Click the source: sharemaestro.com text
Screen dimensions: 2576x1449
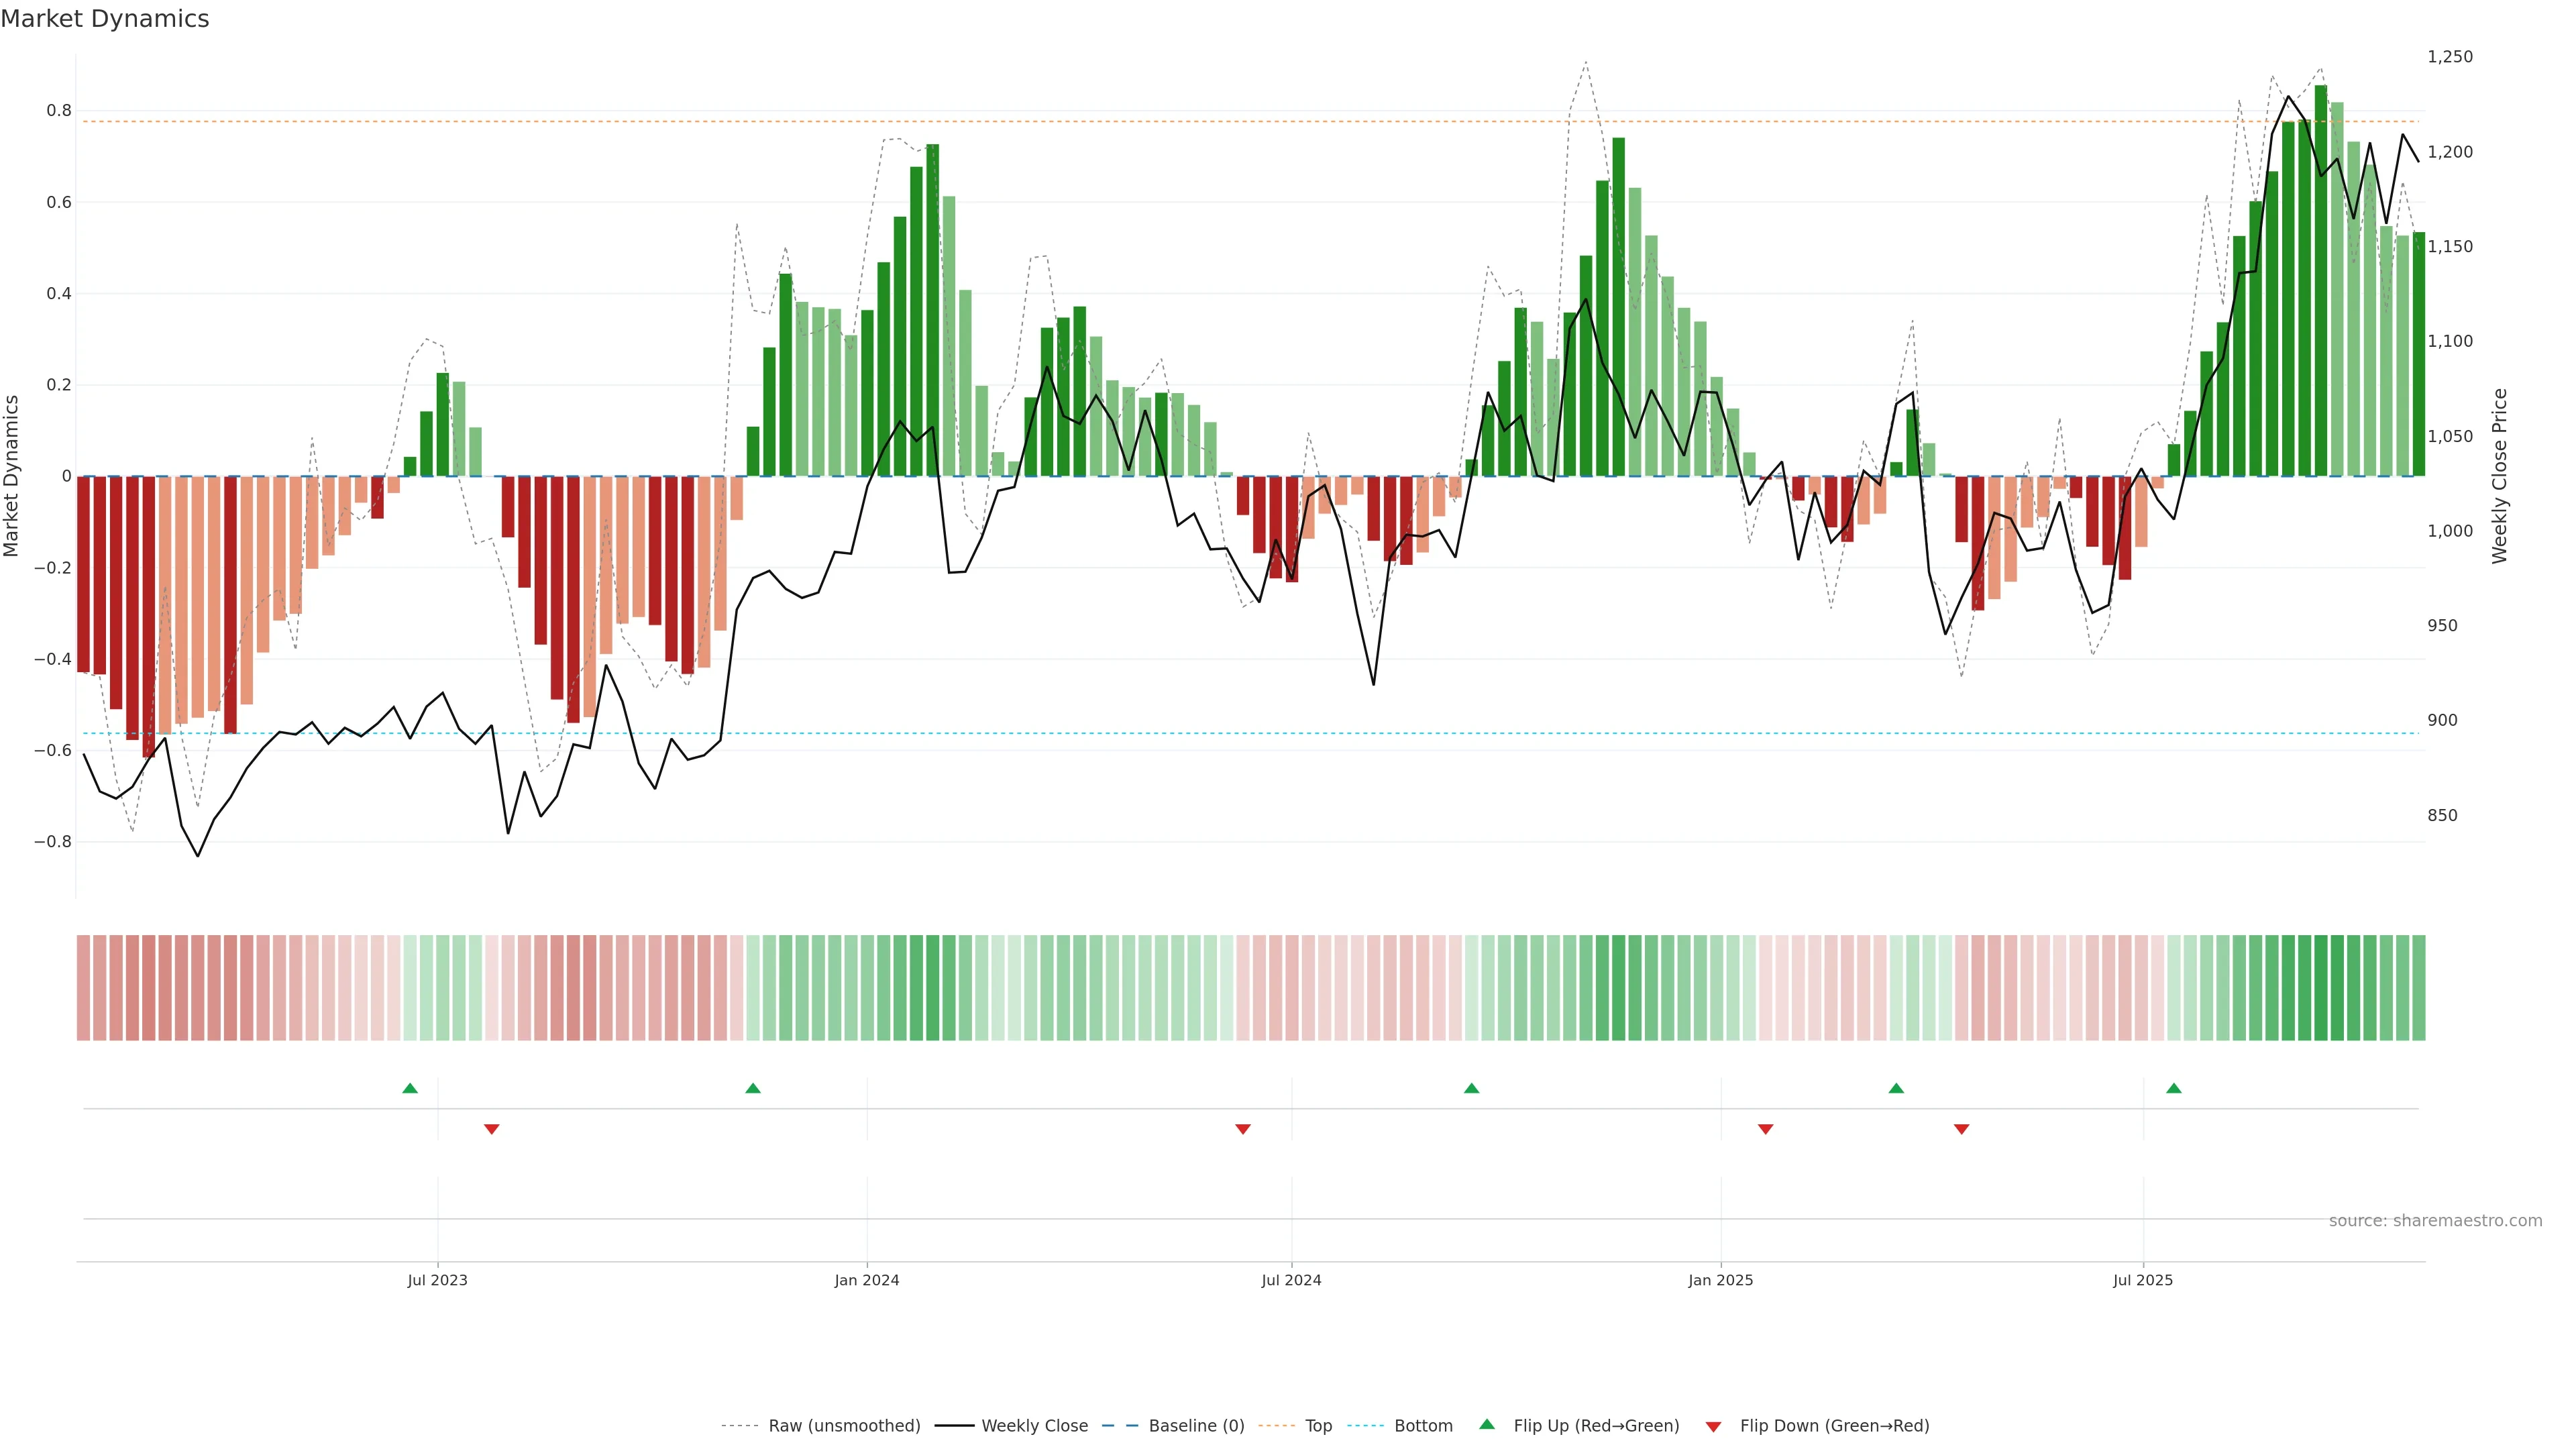pos(2435,1221)
